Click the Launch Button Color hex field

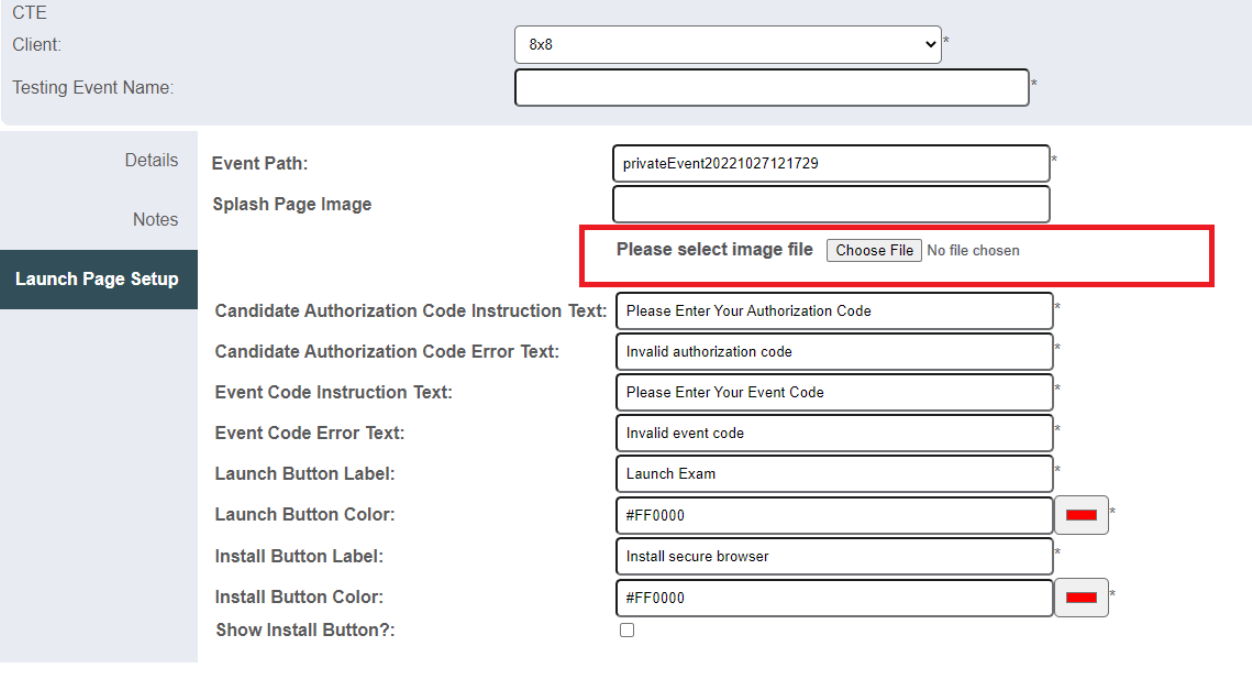click(x=833, y=515)
